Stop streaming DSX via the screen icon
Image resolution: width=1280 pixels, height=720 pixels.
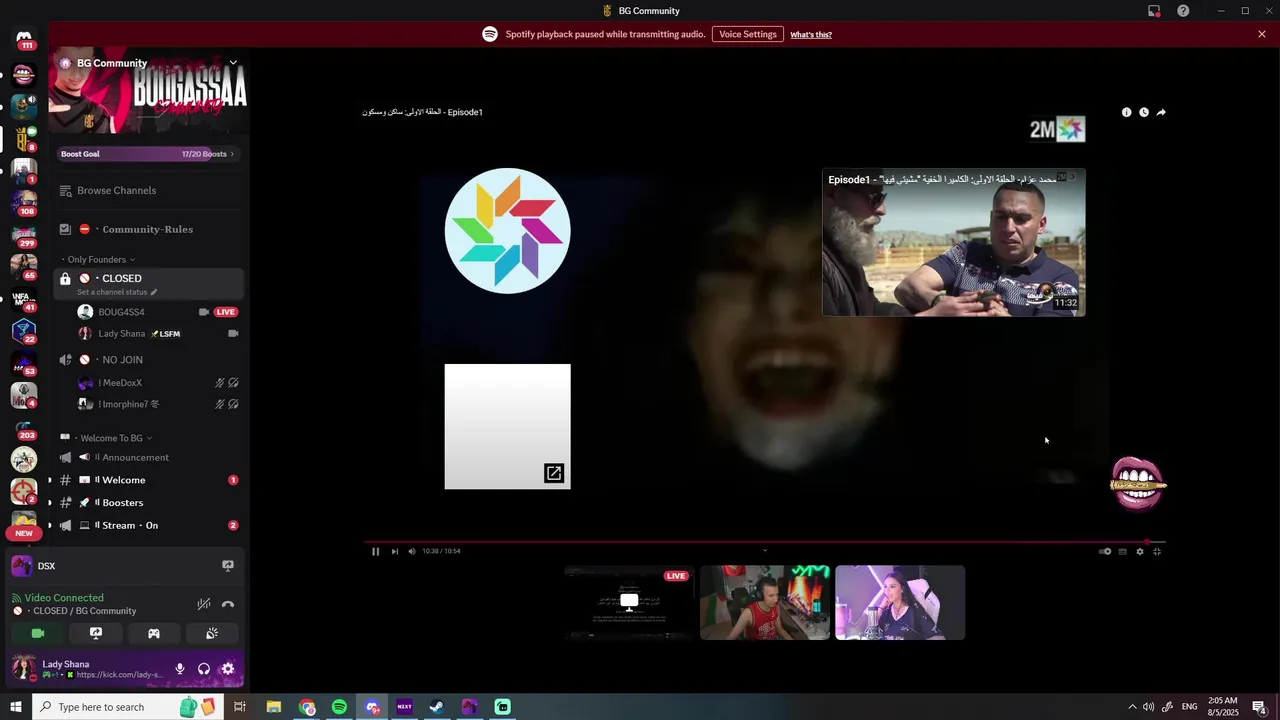point(228,566)
